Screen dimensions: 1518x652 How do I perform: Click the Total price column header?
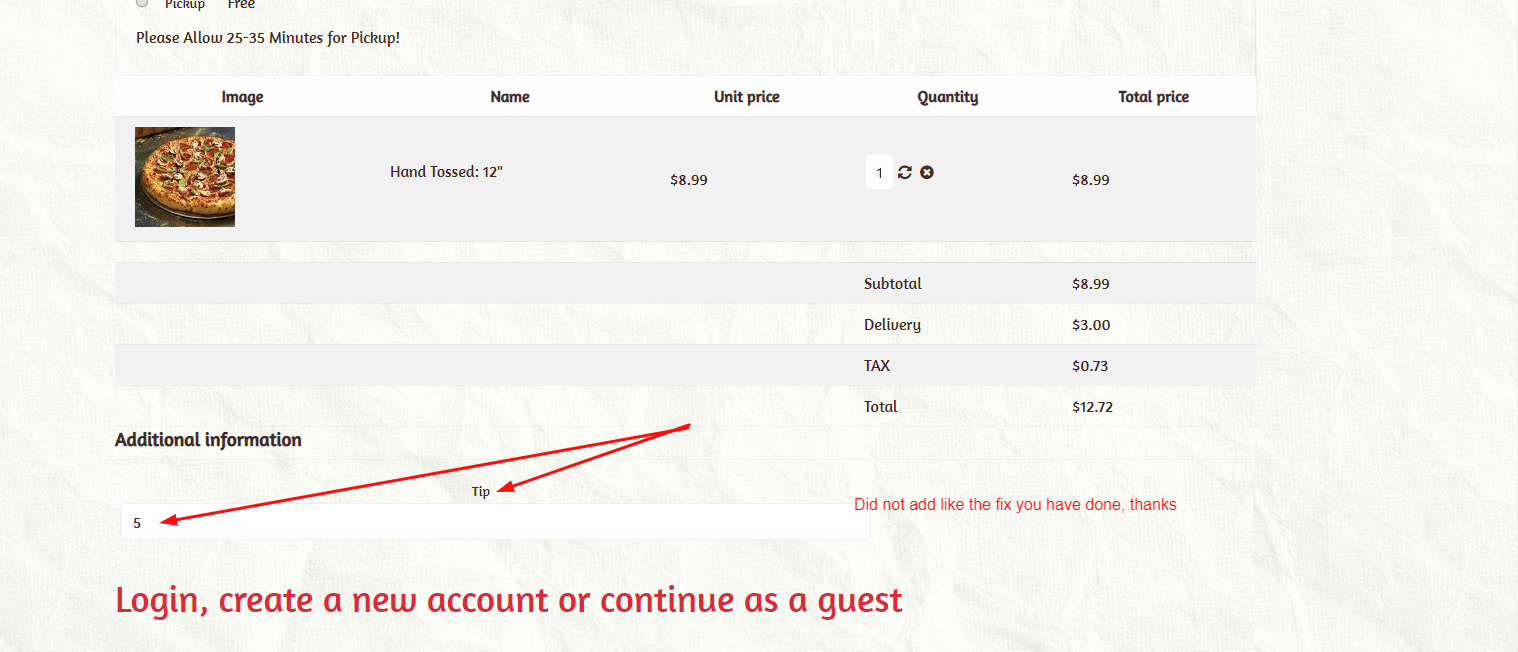coord(1154,97)
